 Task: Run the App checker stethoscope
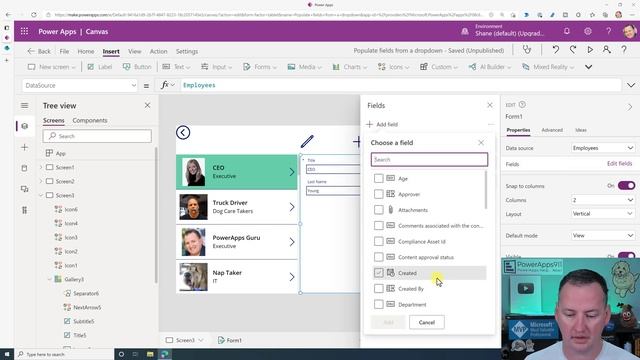click(527, 50)
